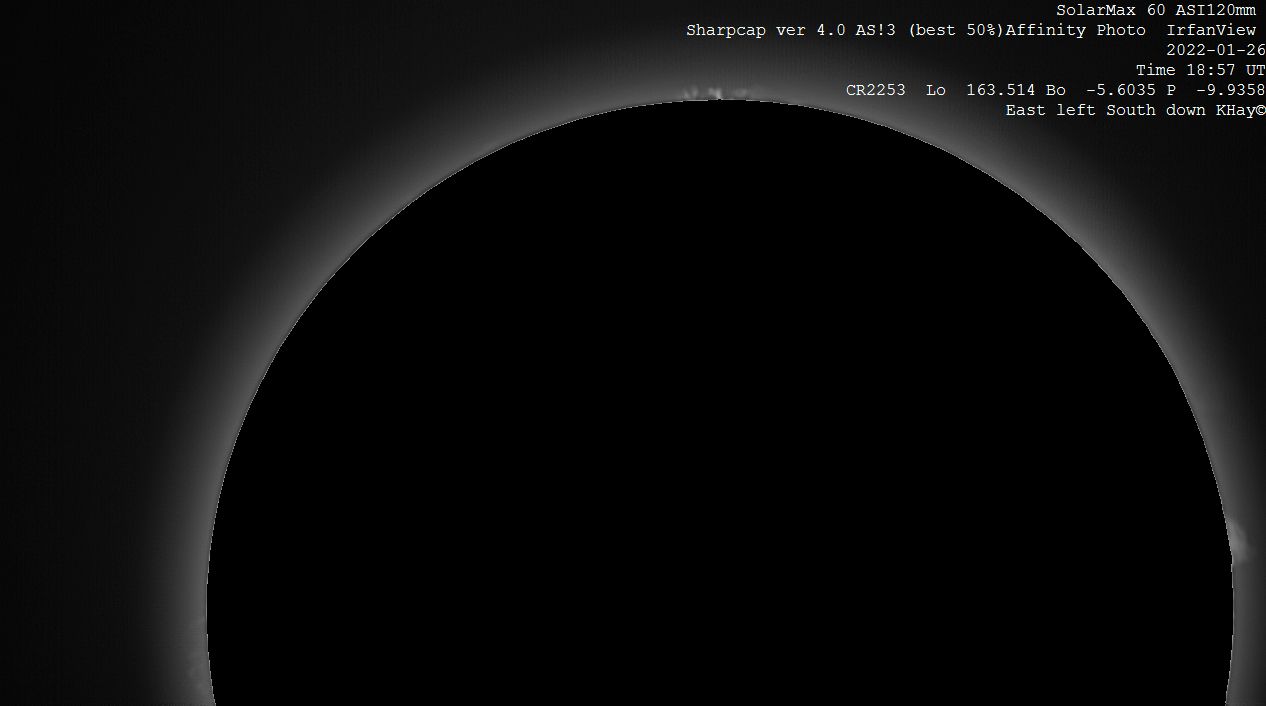Click the 2022-01-26 date stamp
Screen dimensions: 1266x706
click(1215, 50)
